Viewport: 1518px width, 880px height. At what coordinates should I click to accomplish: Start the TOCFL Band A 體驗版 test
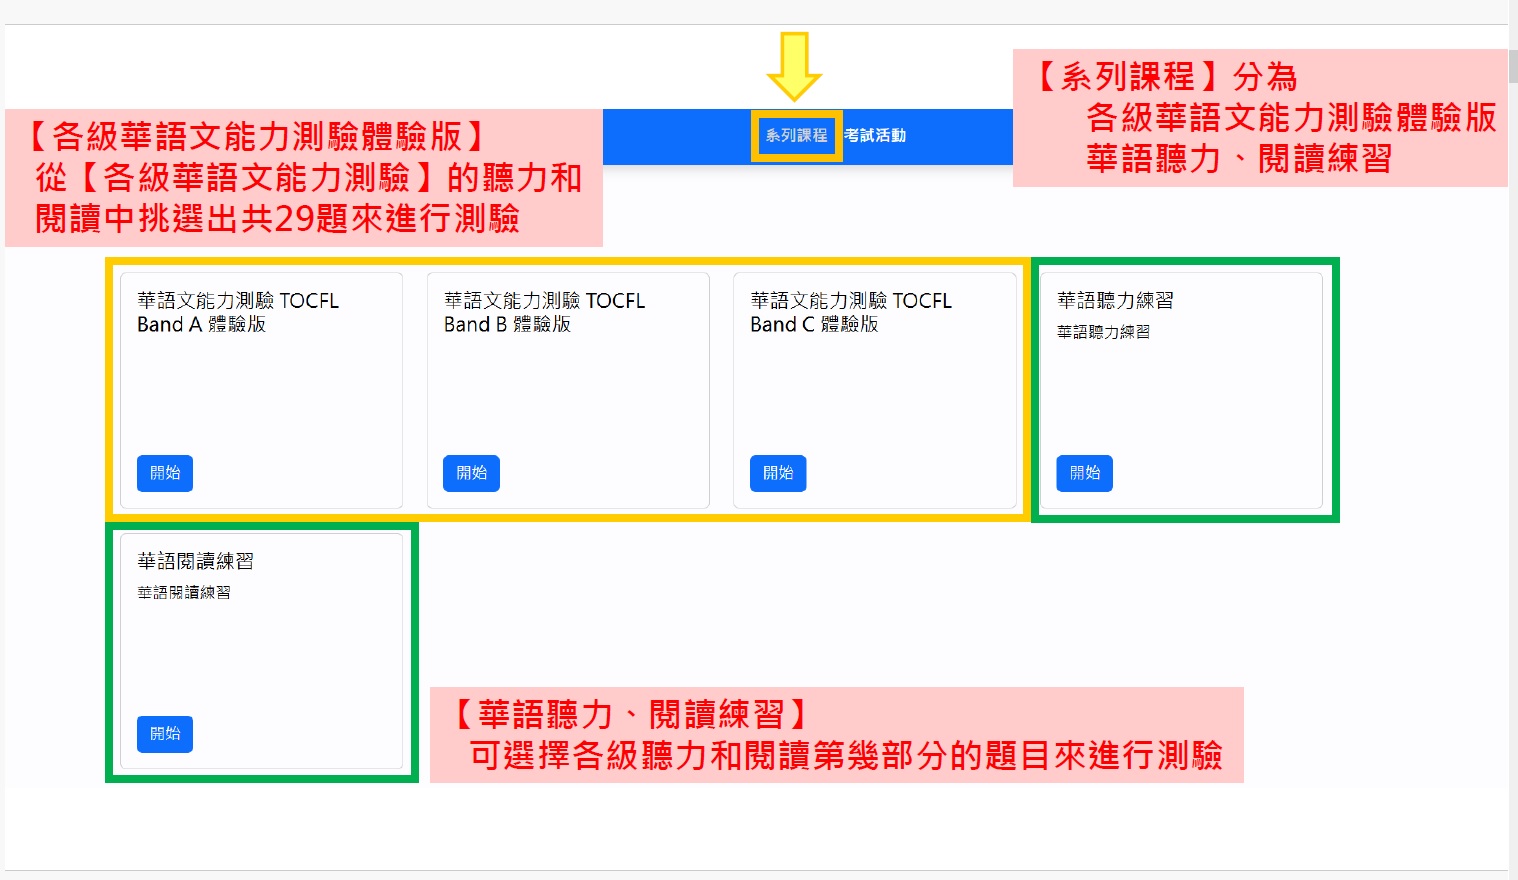[165, 473]
